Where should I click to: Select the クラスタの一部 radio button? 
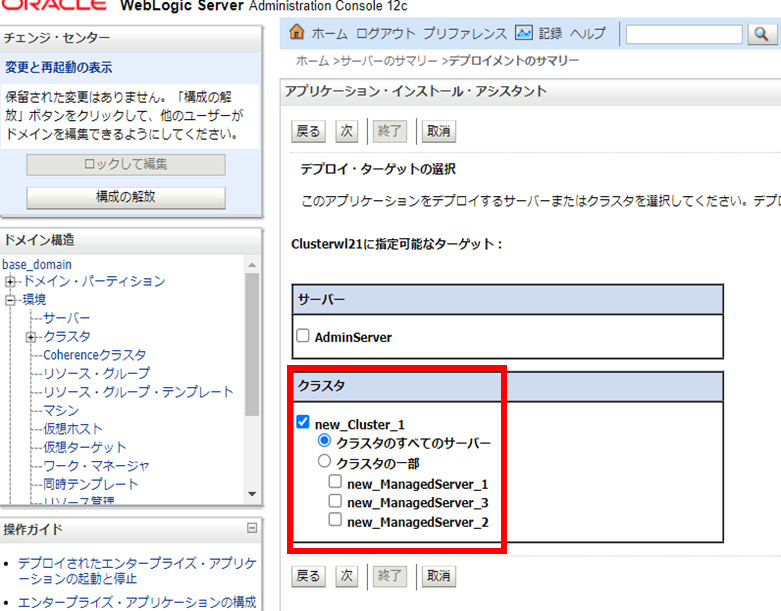[x=324, y=462]
